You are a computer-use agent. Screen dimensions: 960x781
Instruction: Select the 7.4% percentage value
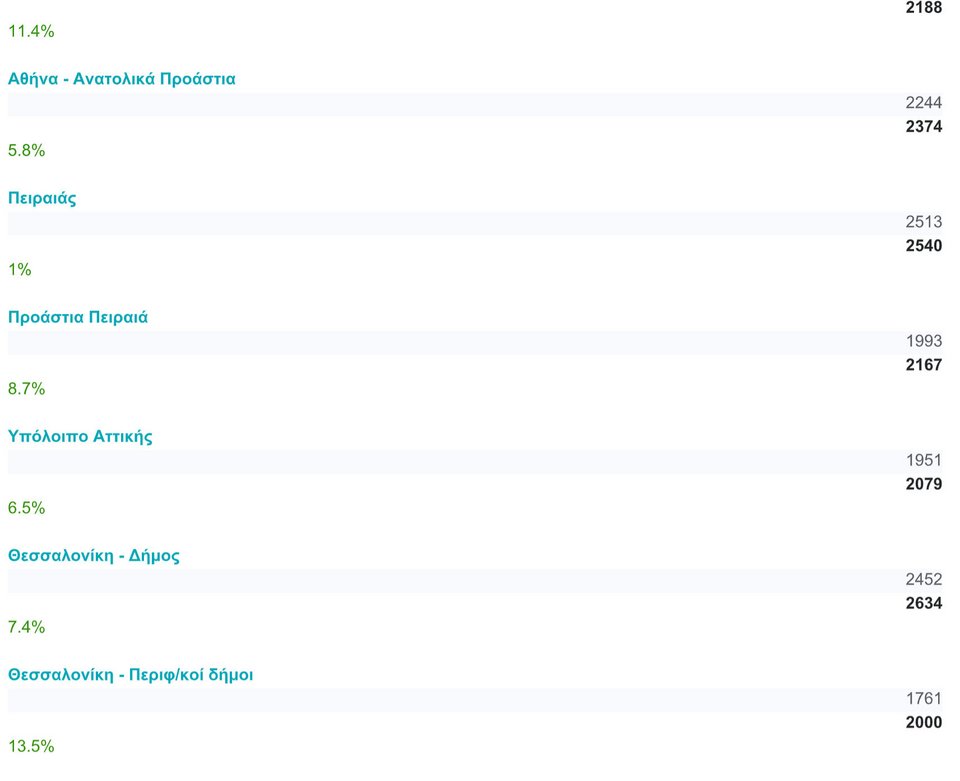click(27, 627)
